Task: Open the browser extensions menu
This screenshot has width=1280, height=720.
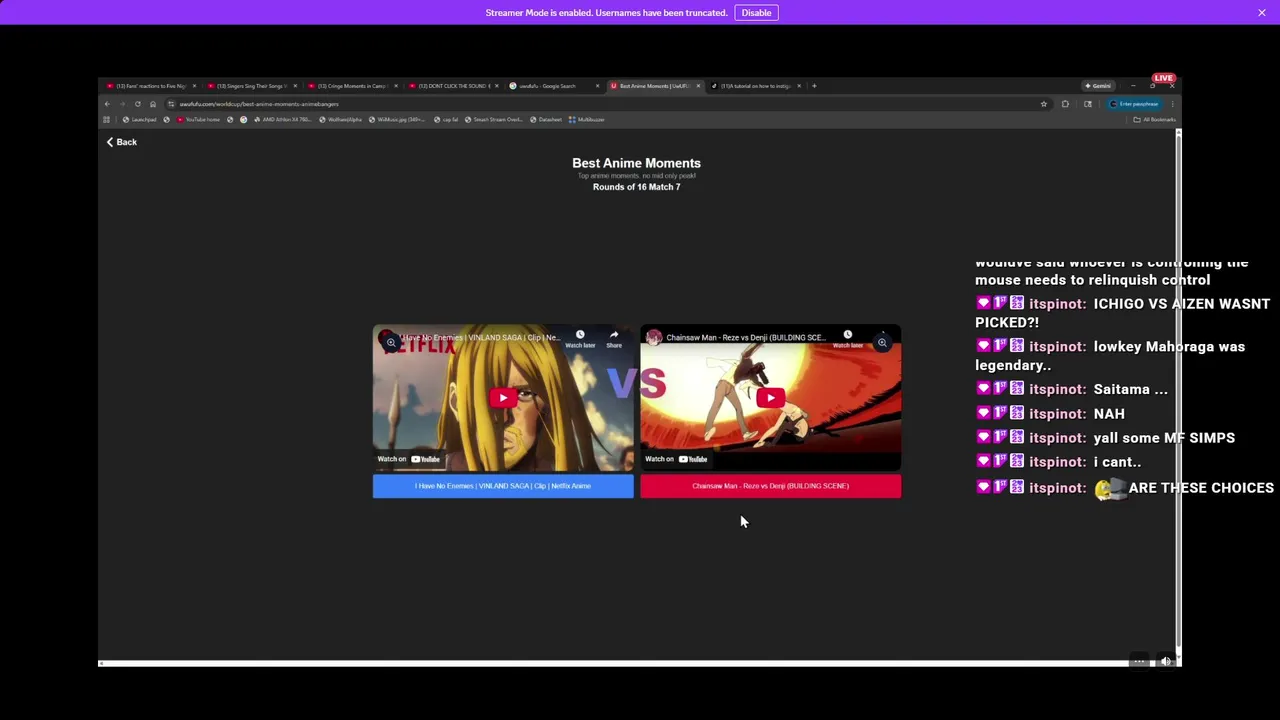Action: [1065, 104]
